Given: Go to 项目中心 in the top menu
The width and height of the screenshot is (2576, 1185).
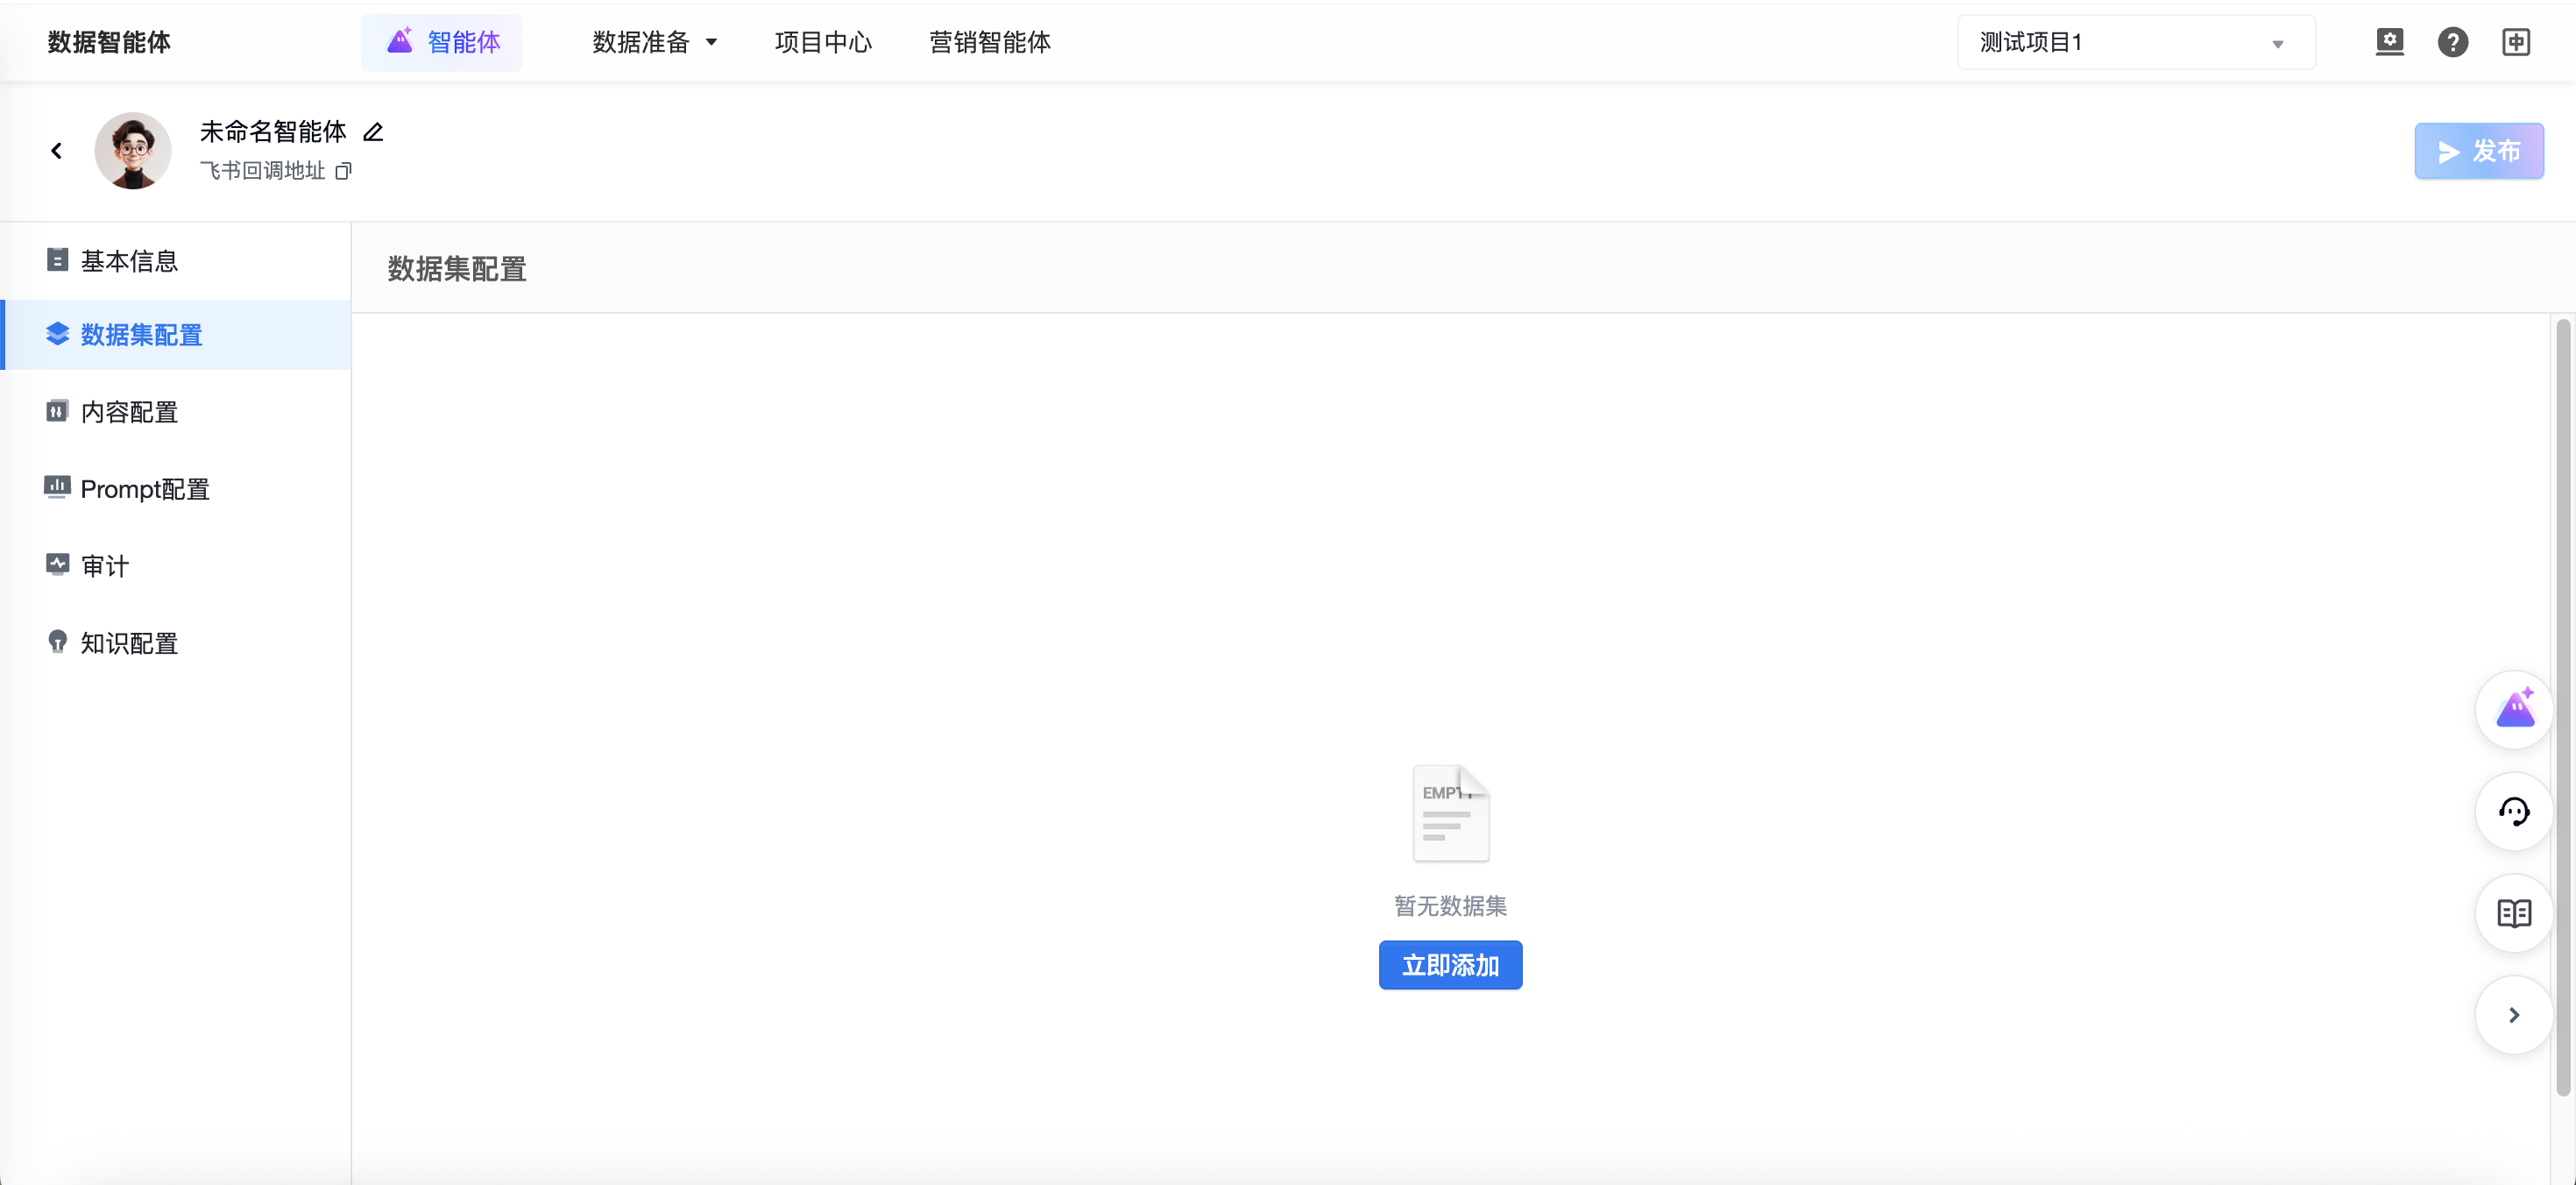Looking at the screenshot, I should coord(823,42).
